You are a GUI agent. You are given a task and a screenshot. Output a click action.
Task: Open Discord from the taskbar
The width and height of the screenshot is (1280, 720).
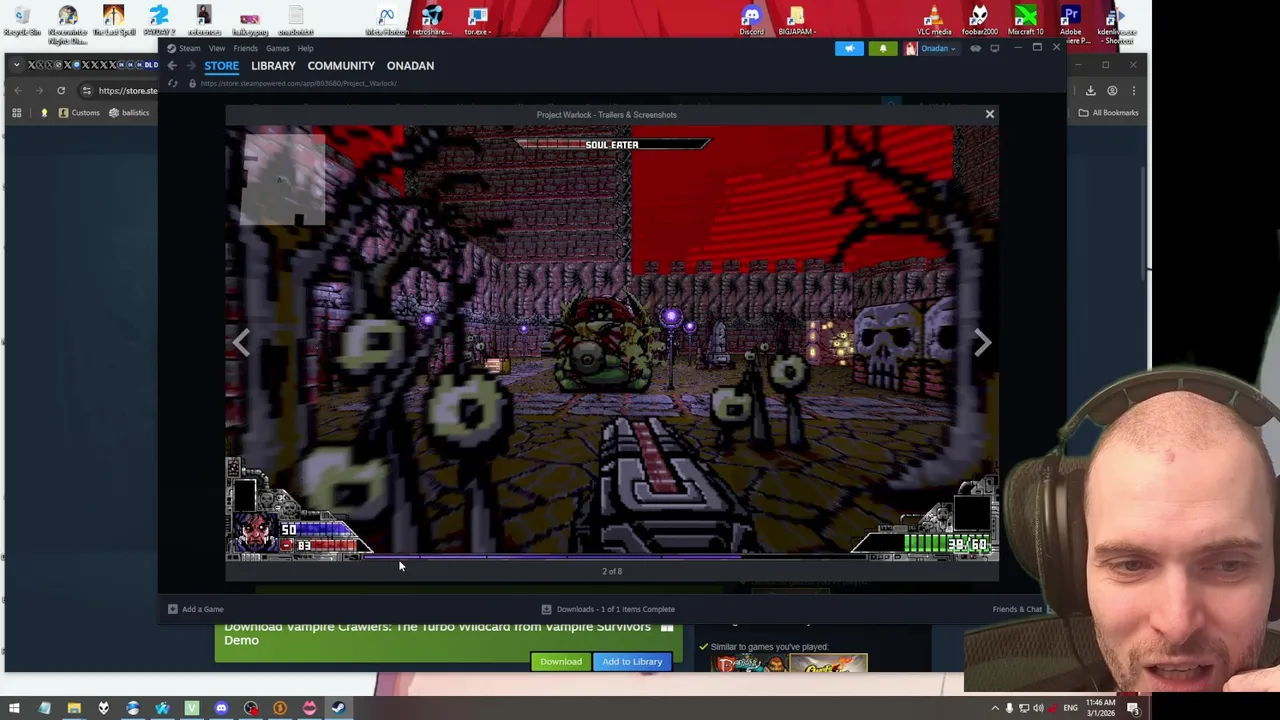(x=221, y=709)
